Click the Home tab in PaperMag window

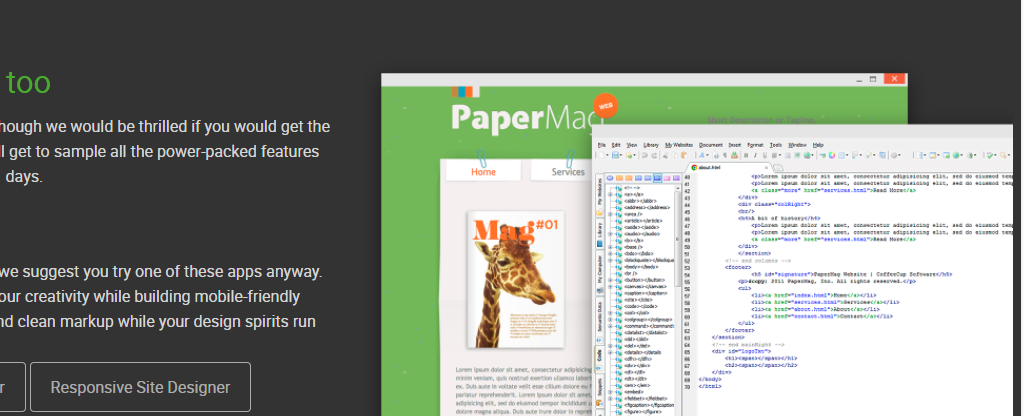click(483, 171)
